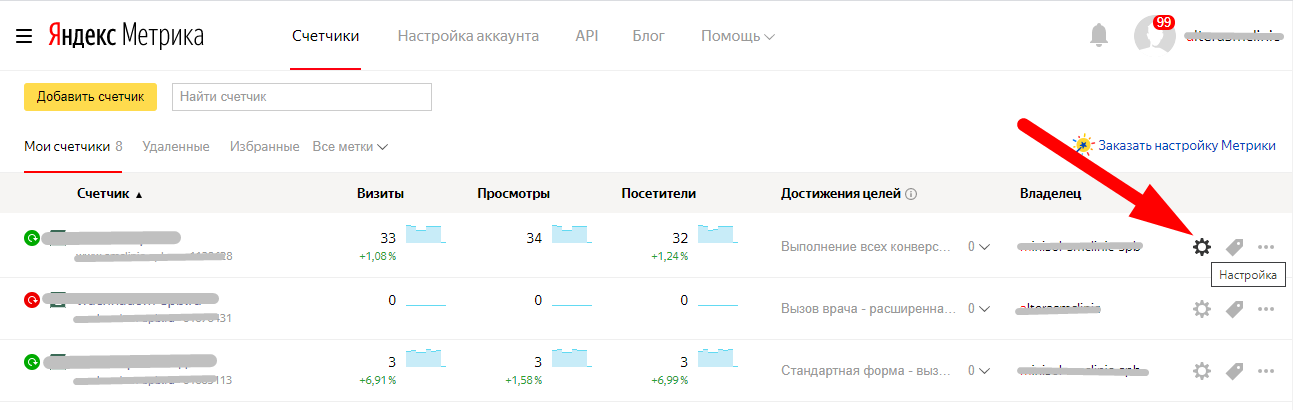Click green status icon of first counter
The width and height of the screenshot is (1293, 410).
32,238
